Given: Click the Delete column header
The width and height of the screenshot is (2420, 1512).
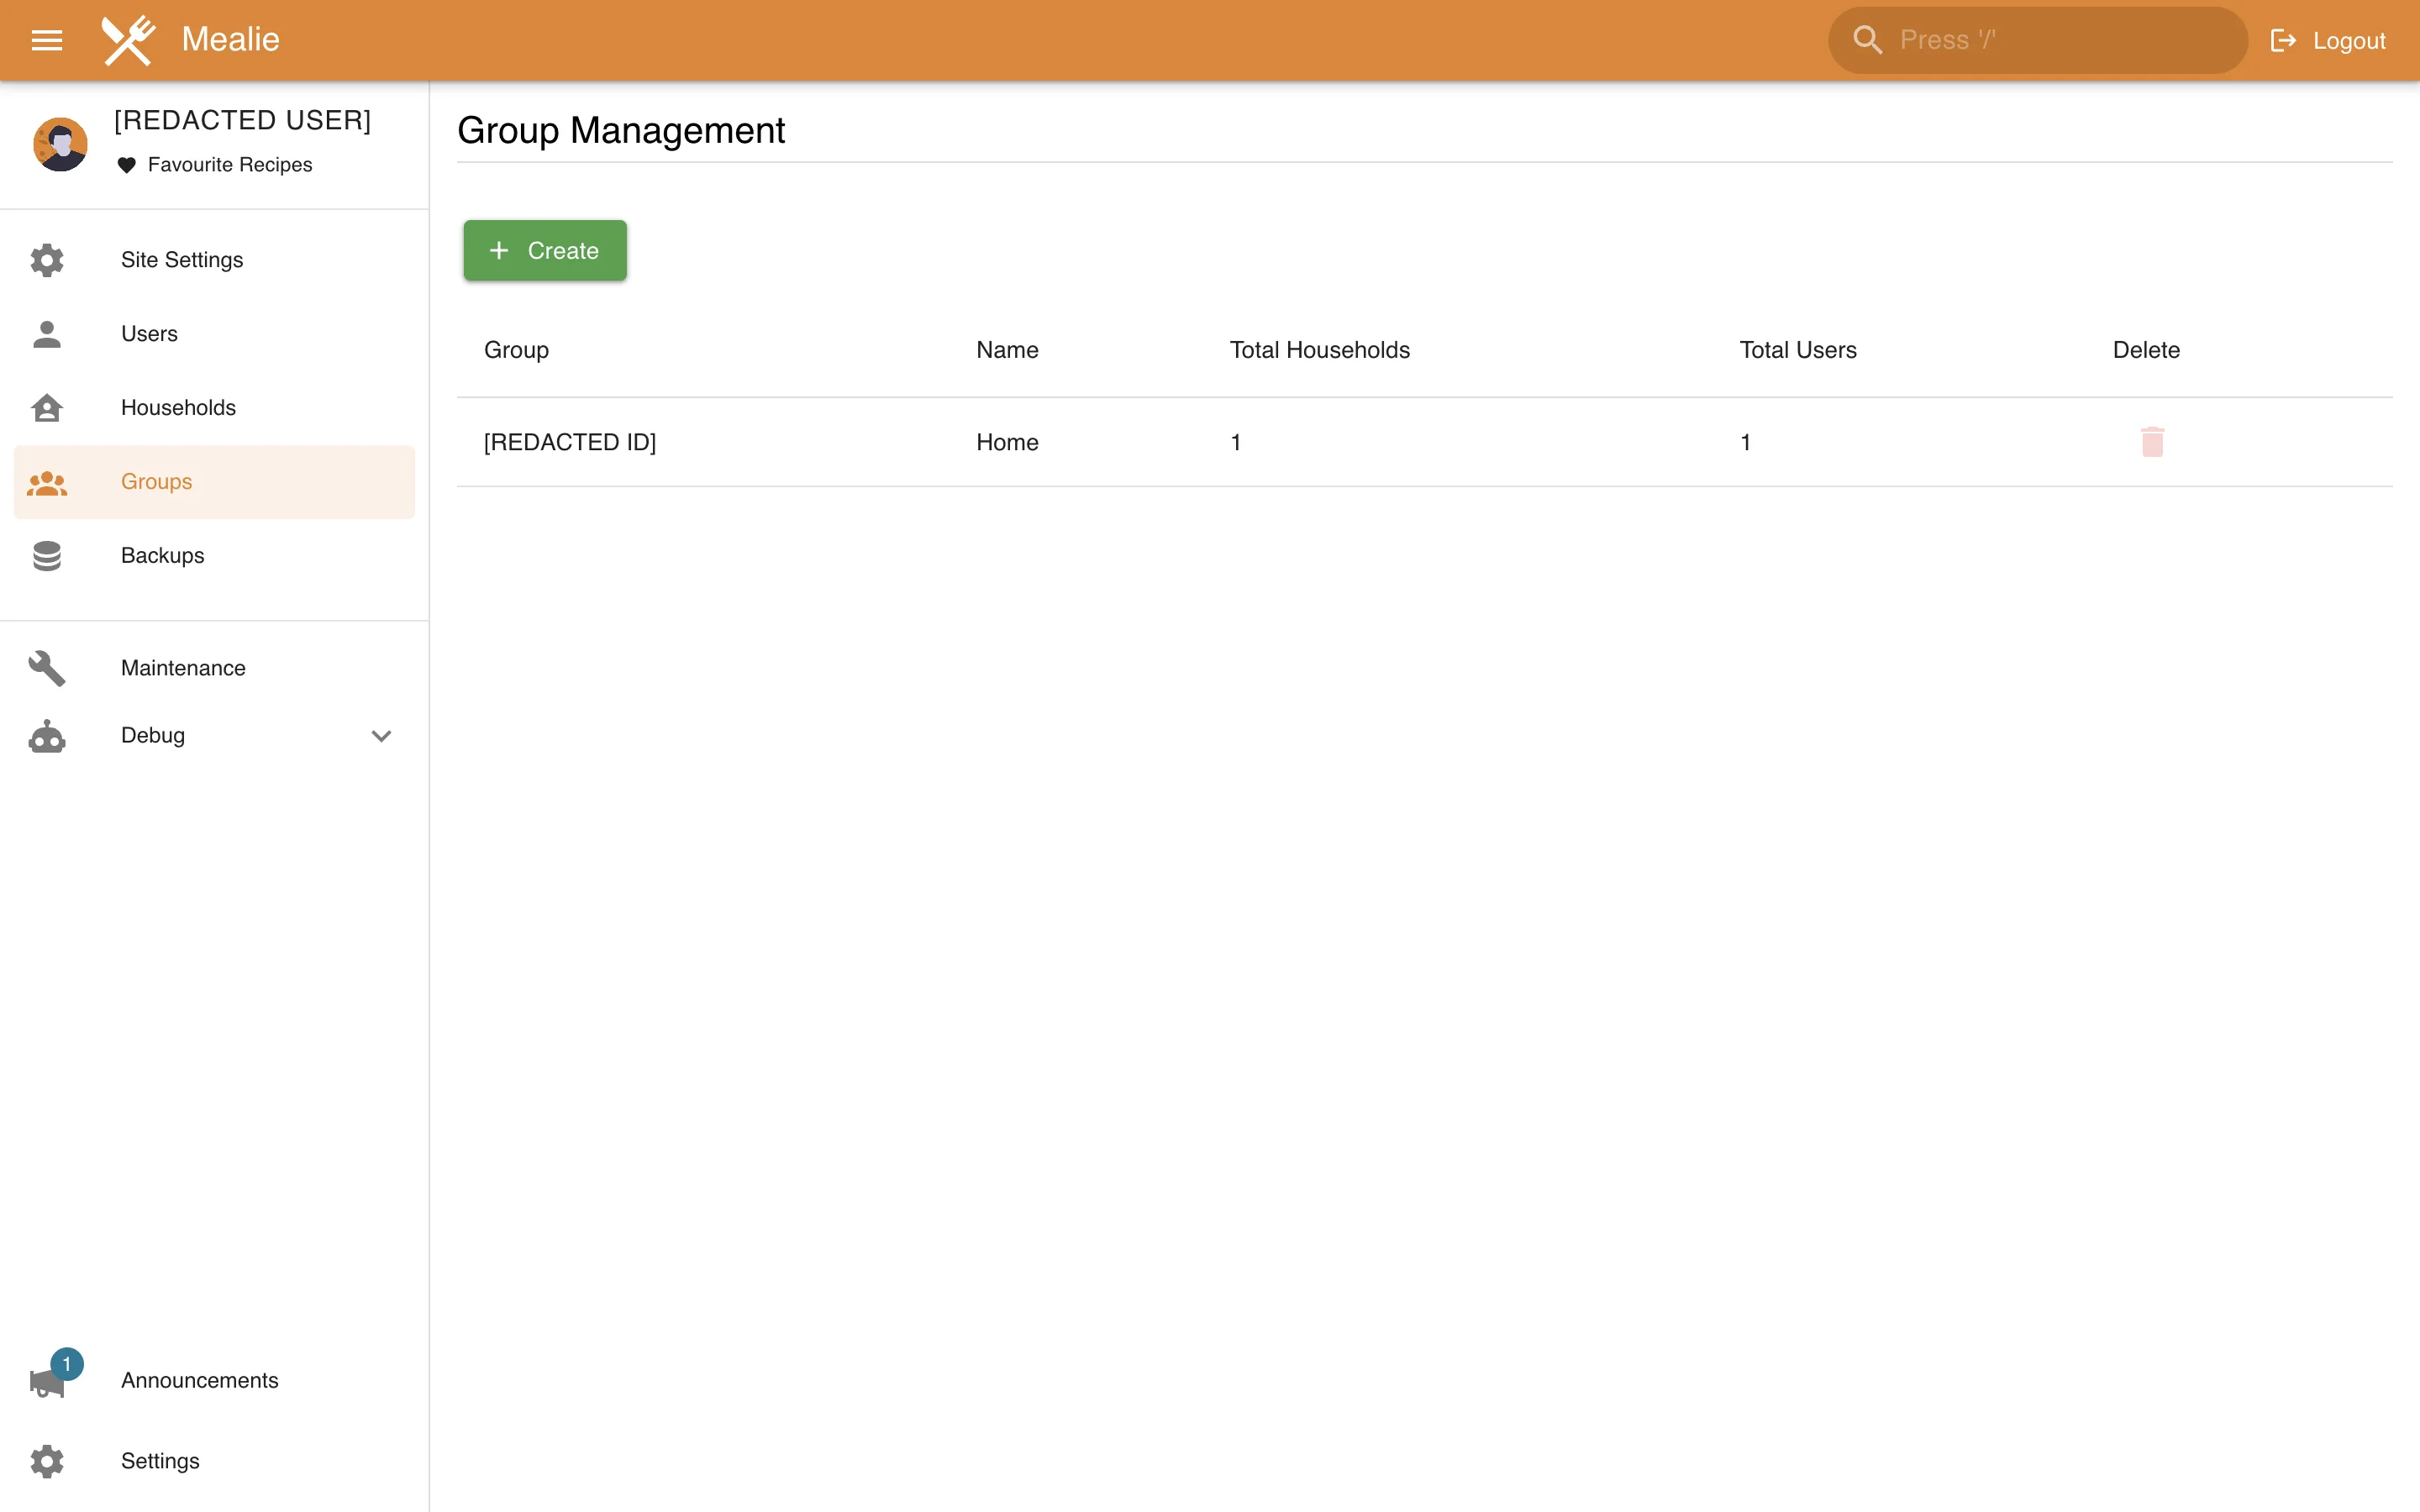Looking at the screenshot, I should tap(2146, 350).
